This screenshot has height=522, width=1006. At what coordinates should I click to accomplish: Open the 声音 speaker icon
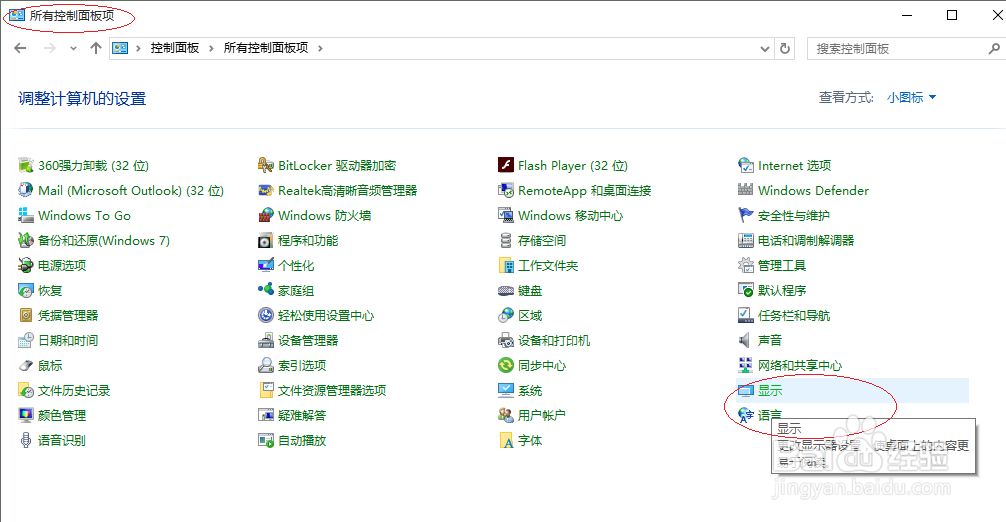point(746,341)
